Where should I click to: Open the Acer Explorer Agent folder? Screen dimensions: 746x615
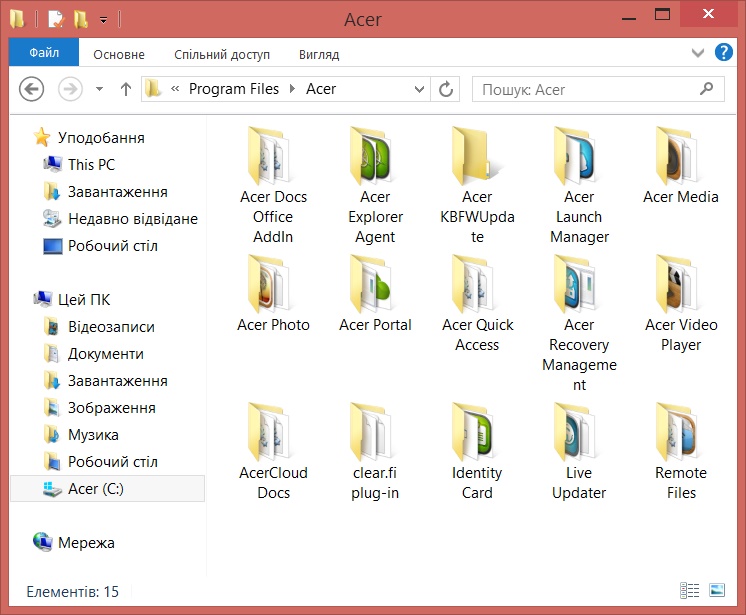tap(375, 185)
